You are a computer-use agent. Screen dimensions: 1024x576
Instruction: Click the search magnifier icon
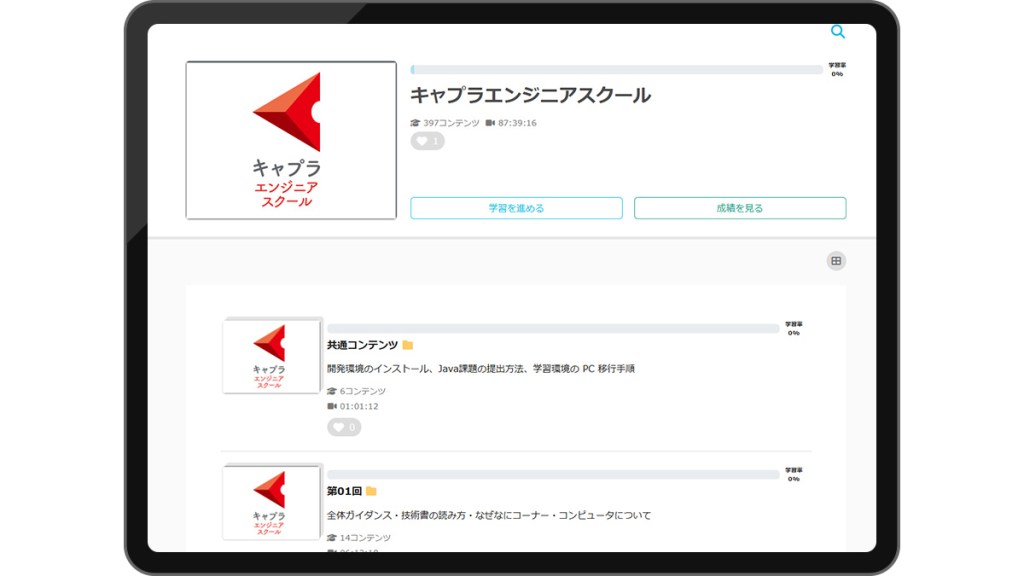(x=838, y=32)
